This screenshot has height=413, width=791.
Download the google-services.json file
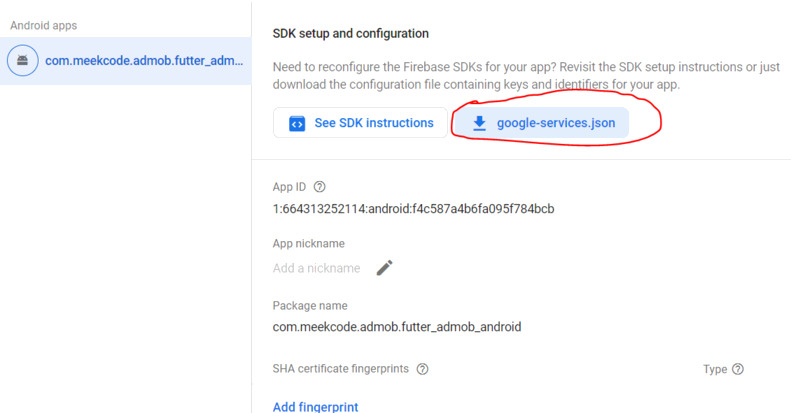click(x=541, y=123)
